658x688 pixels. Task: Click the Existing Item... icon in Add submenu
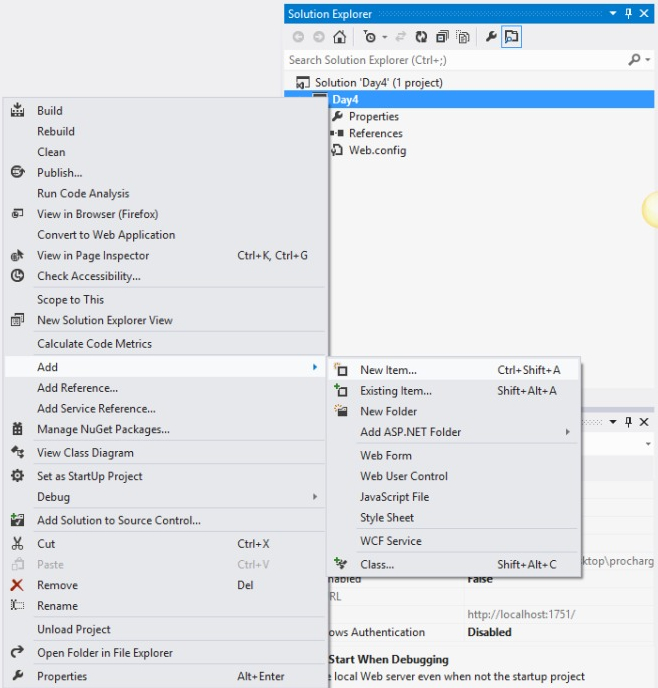pos(341,390)
